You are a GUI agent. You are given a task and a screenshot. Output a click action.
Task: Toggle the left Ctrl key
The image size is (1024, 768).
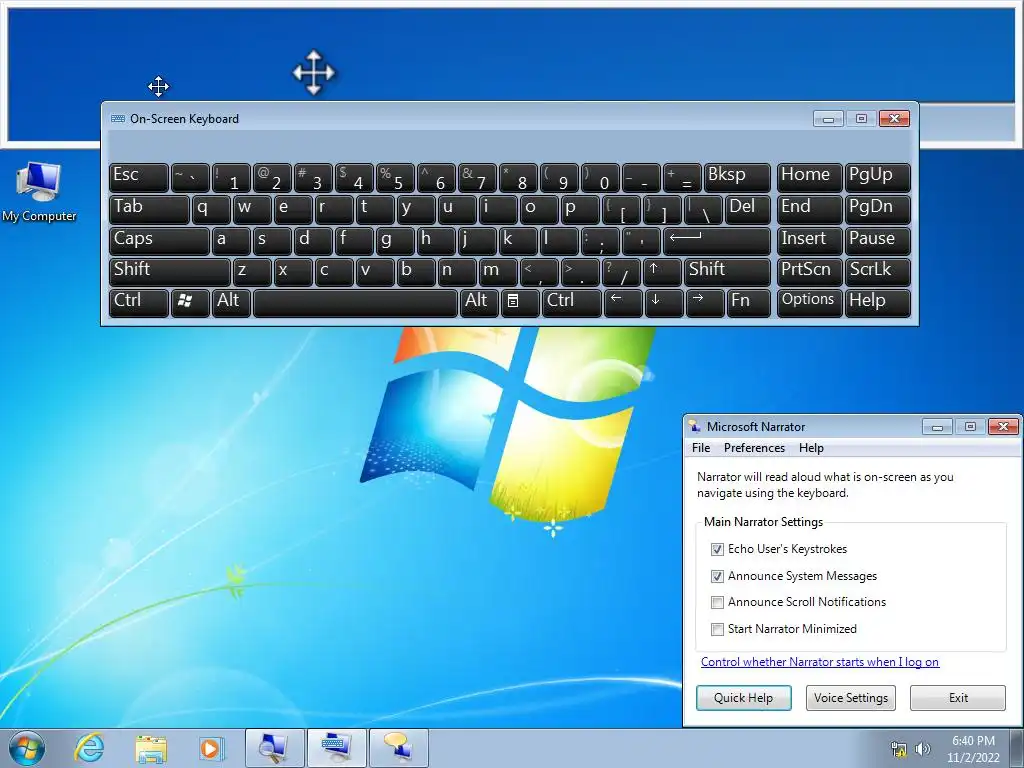(x=138, y=303)
